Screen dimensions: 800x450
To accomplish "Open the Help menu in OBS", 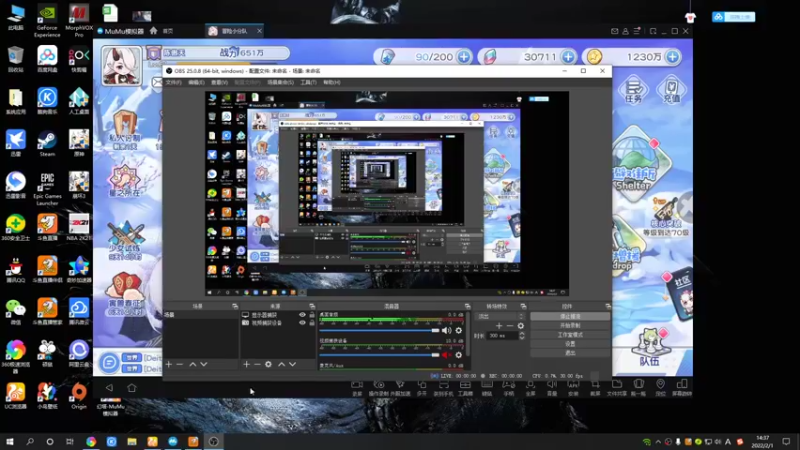I will tap(332, 82).
